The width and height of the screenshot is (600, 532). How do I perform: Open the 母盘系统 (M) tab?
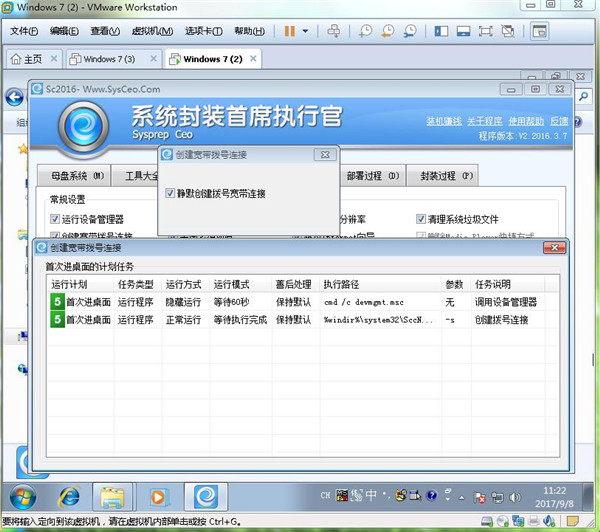pyautogui.click(x=74, y=176)
